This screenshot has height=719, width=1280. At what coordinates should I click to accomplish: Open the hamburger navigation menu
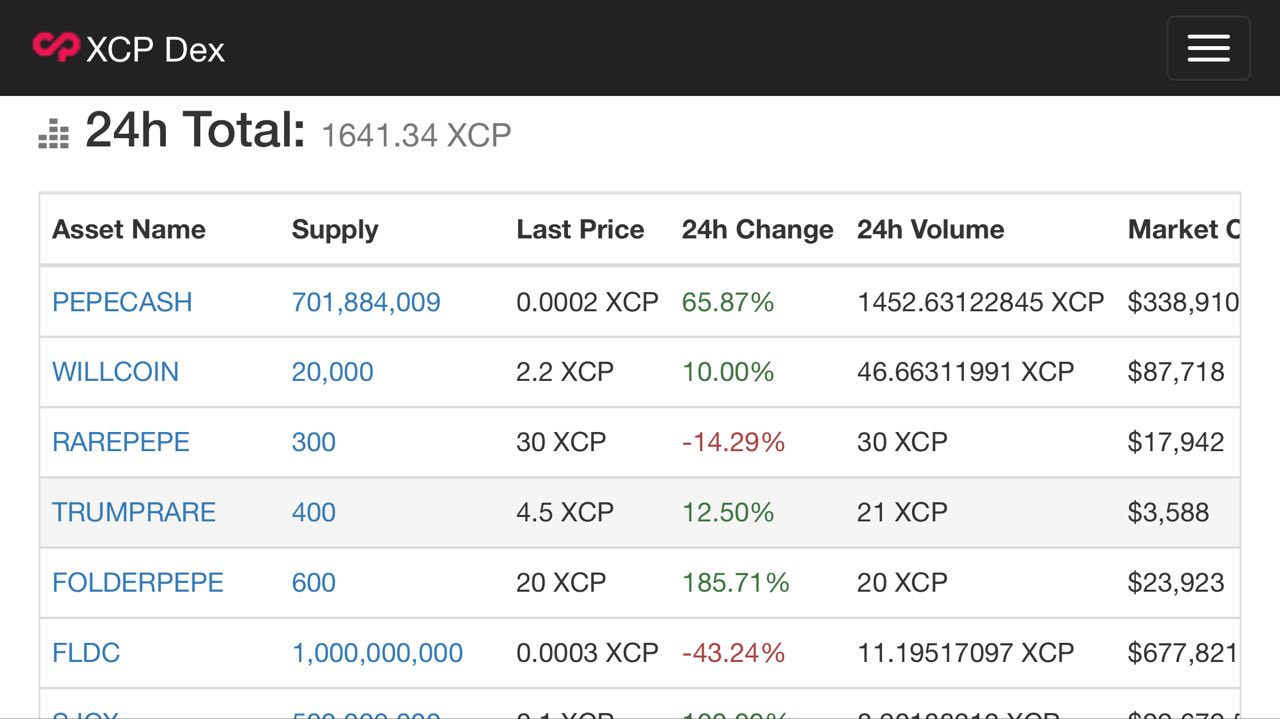click(1208, 48)
